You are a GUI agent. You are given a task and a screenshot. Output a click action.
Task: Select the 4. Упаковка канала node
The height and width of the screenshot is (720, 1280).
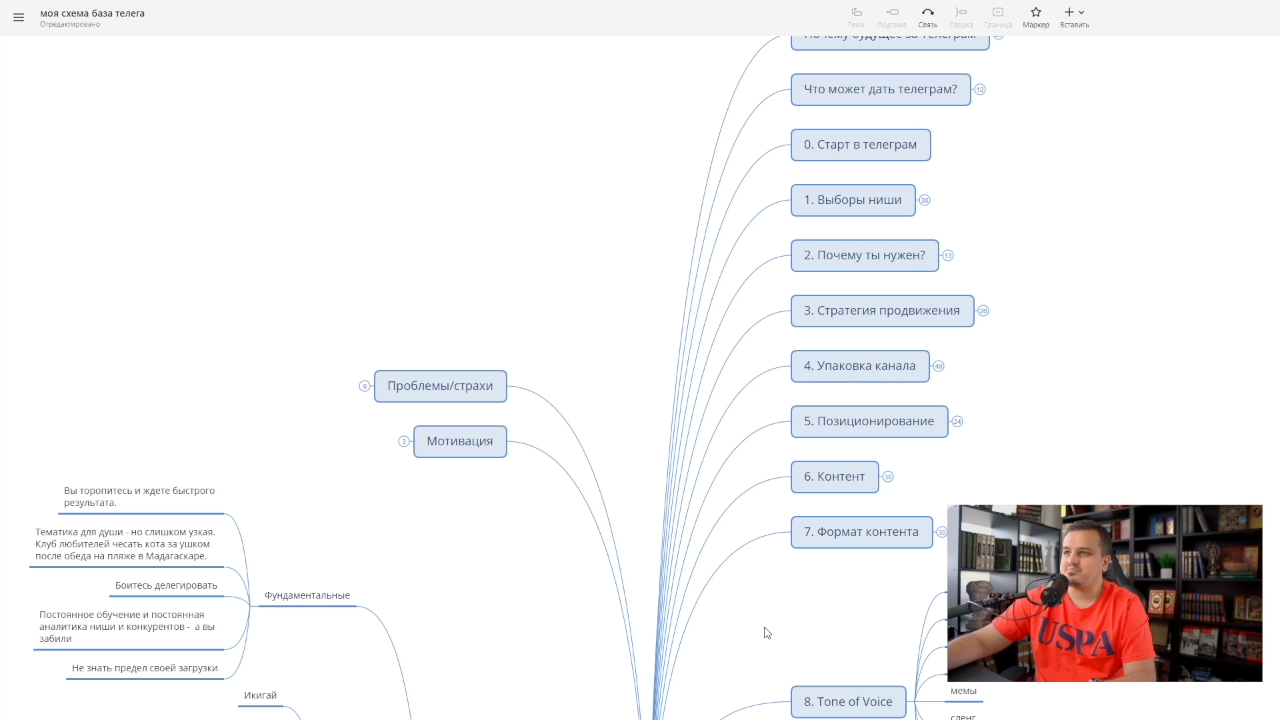860,366
